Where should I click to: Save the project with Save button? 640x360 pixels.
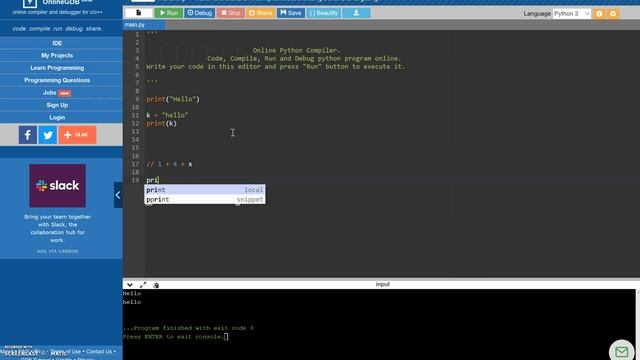[x=291, y=13]
